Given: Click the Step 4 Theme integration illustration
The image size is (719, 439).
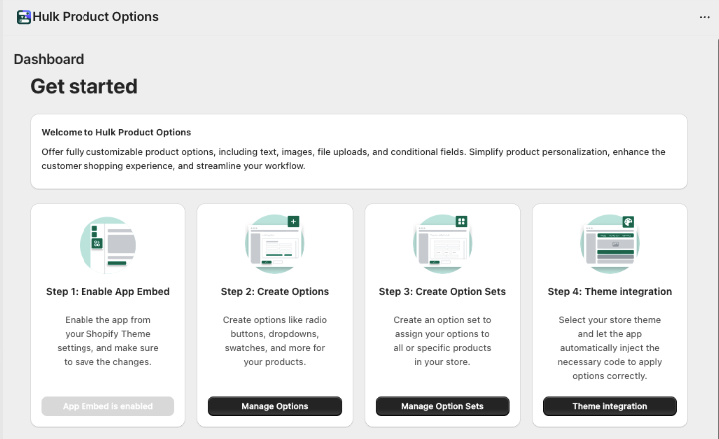Looking at the screenshot, I should pos(609,244).
